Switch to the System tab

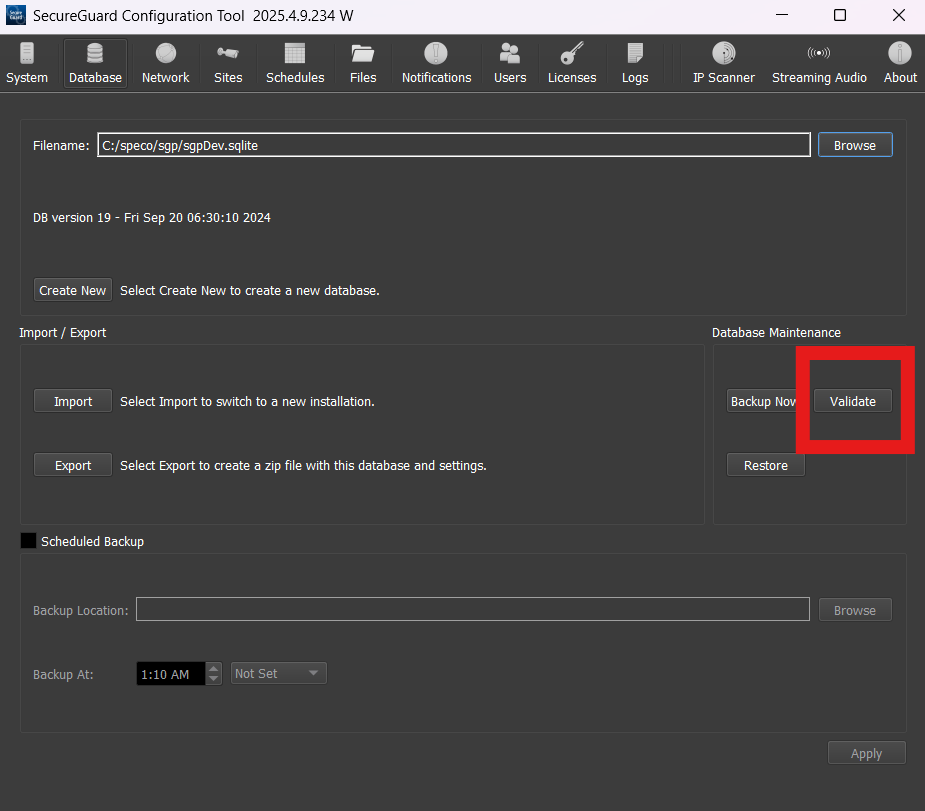point(27,62)
